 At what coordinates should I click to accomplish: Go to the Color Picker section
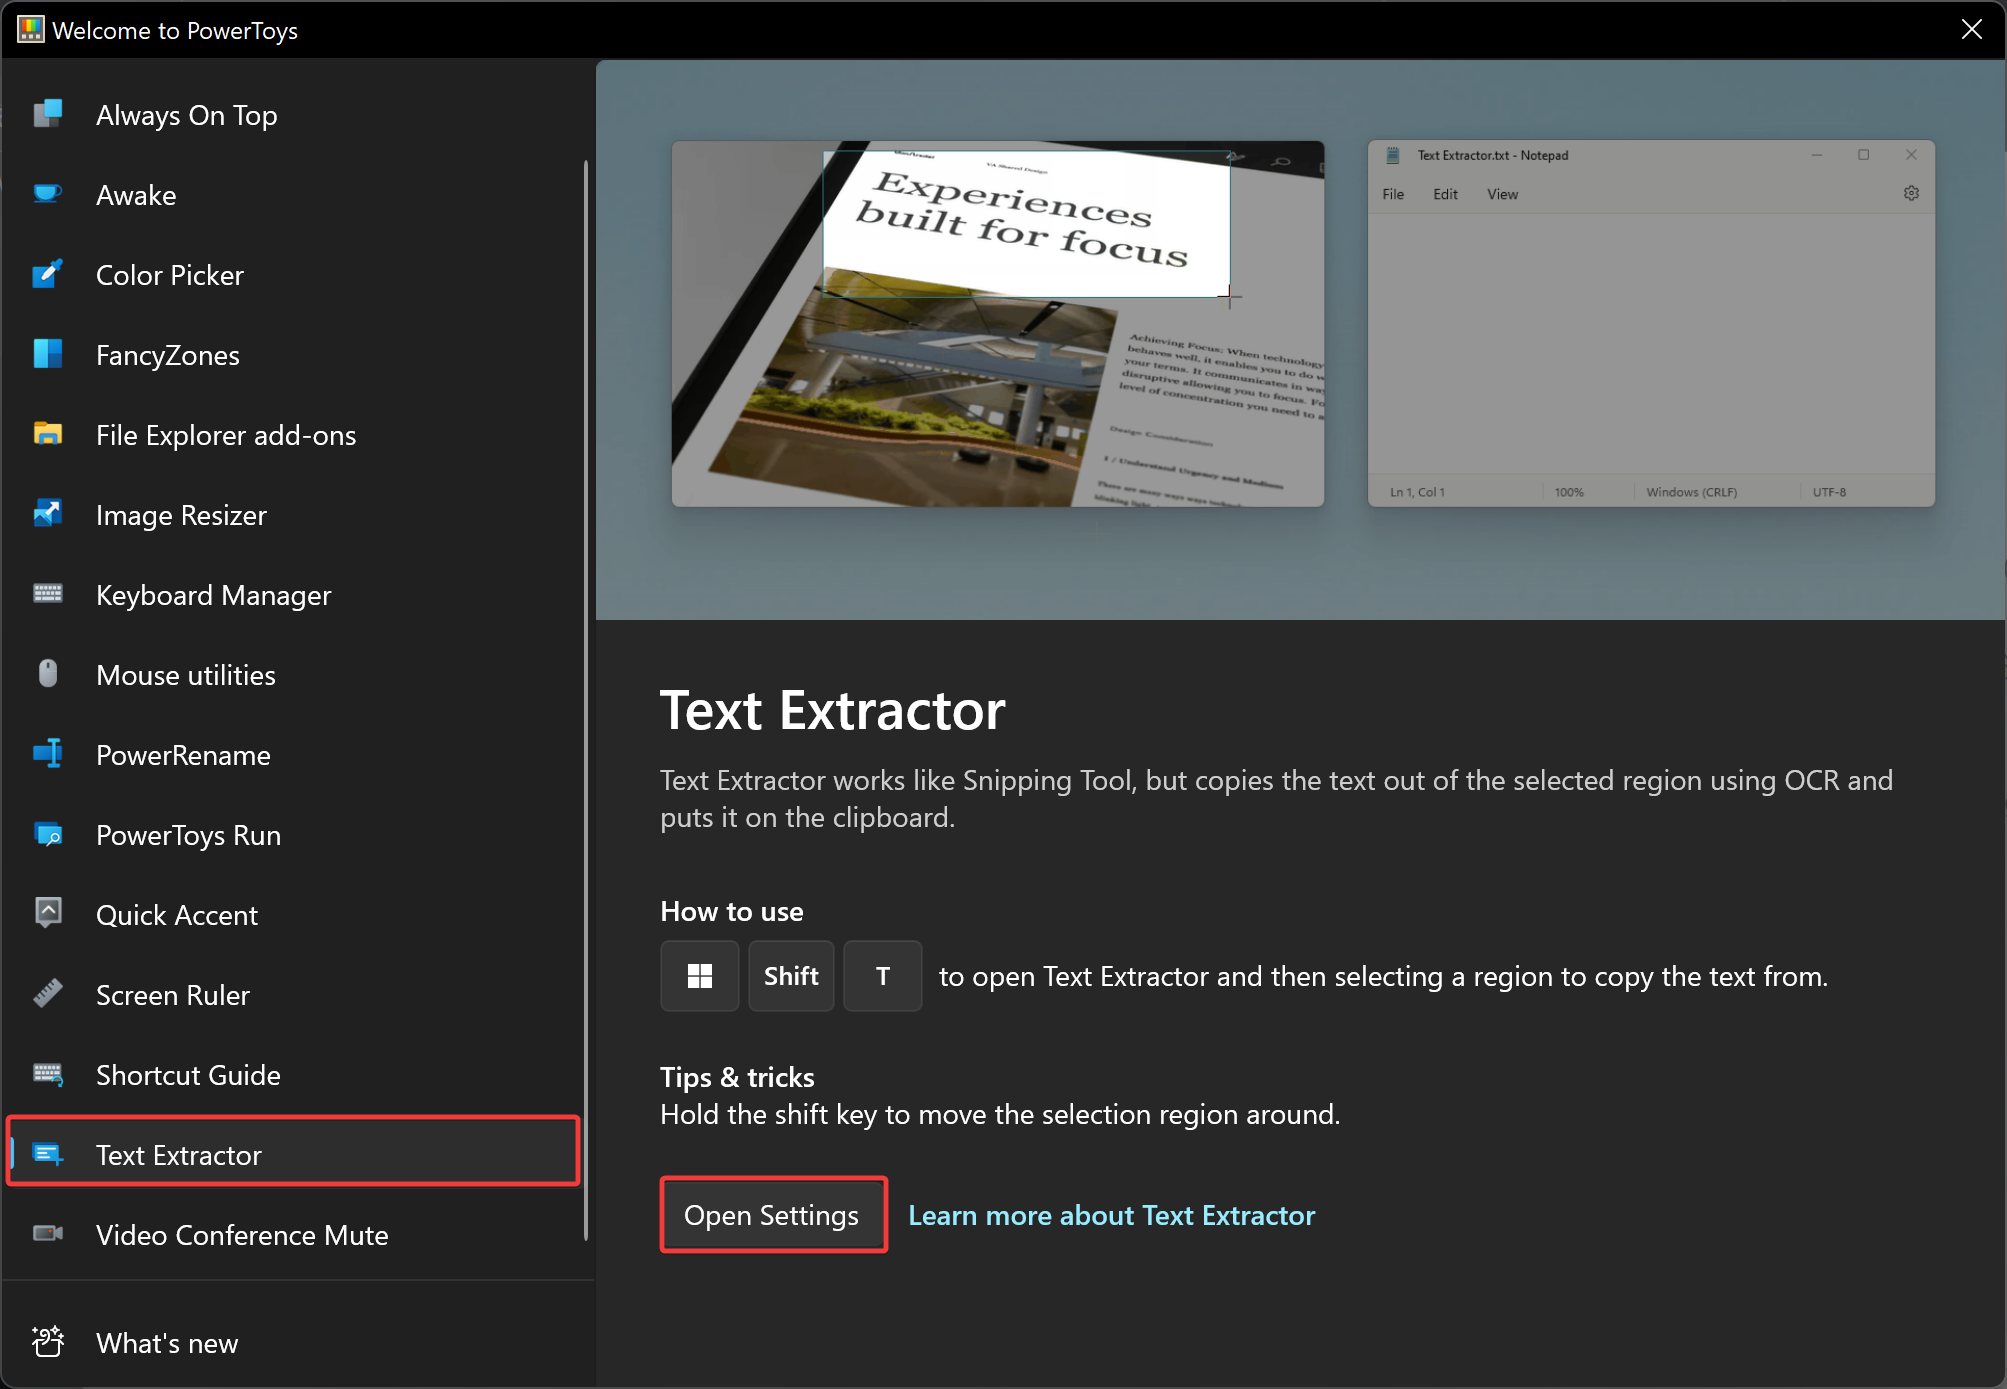(x=292, y=275)
